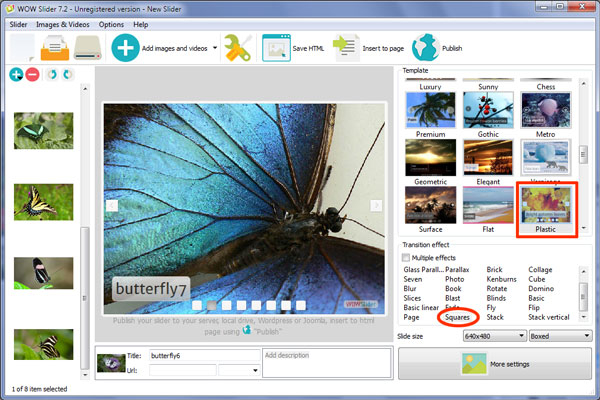The height and width of the screenshot is (400, 600).
Task: Select the Geometric template thumbnail
Action: [430, 157]
